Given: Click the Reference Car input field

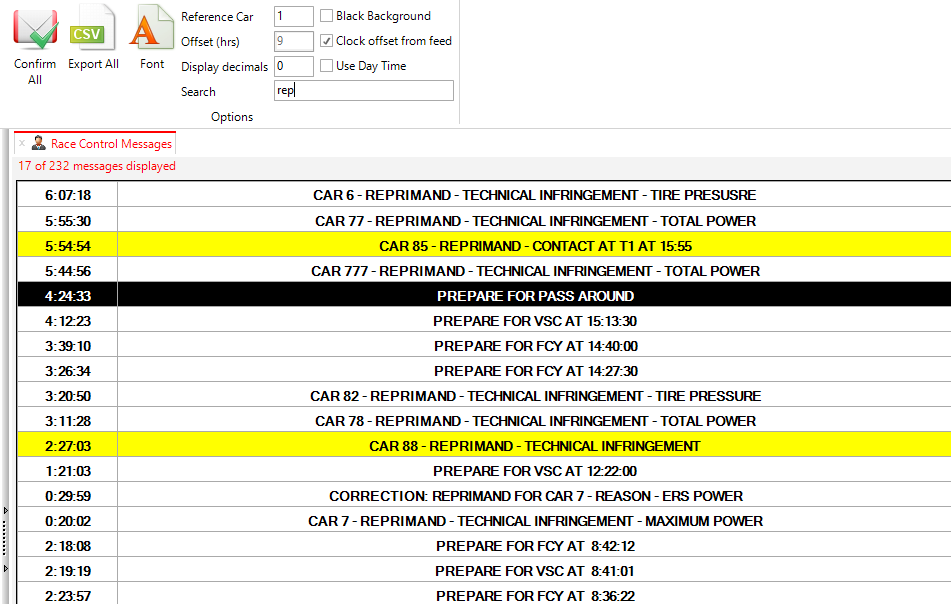Looking at the screenshot, I should pyautogui.click(x=293, y=16).
